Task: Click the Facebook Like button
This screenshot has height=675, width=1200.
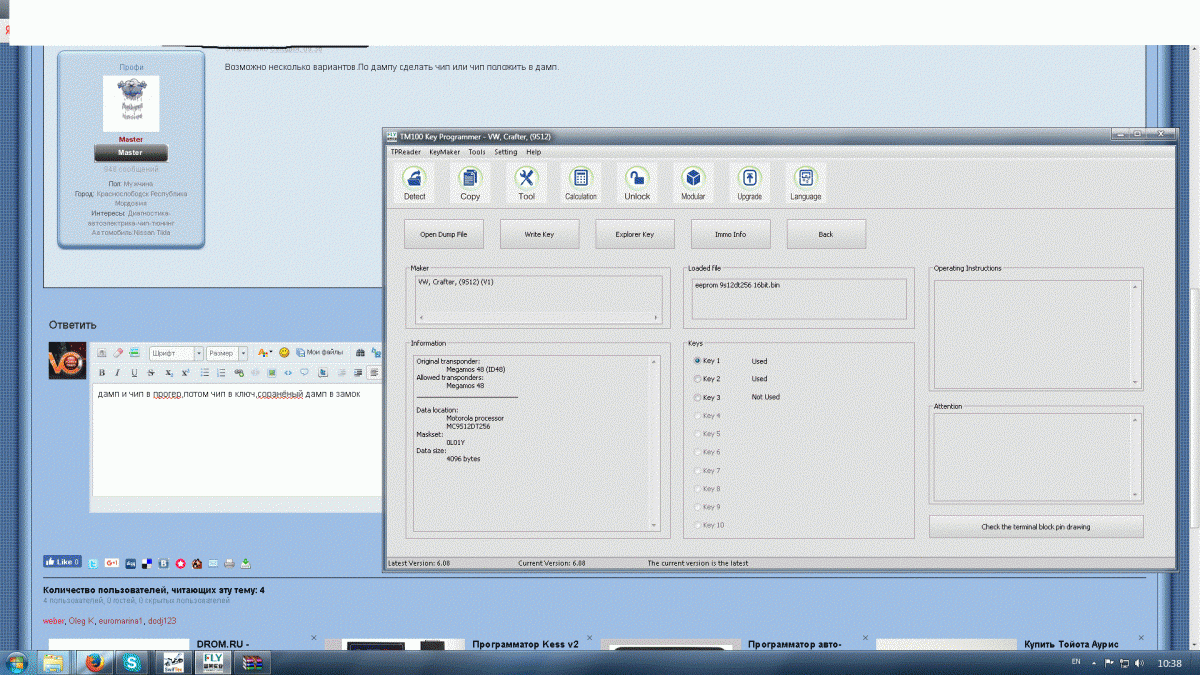Action: tap(62, 562)
